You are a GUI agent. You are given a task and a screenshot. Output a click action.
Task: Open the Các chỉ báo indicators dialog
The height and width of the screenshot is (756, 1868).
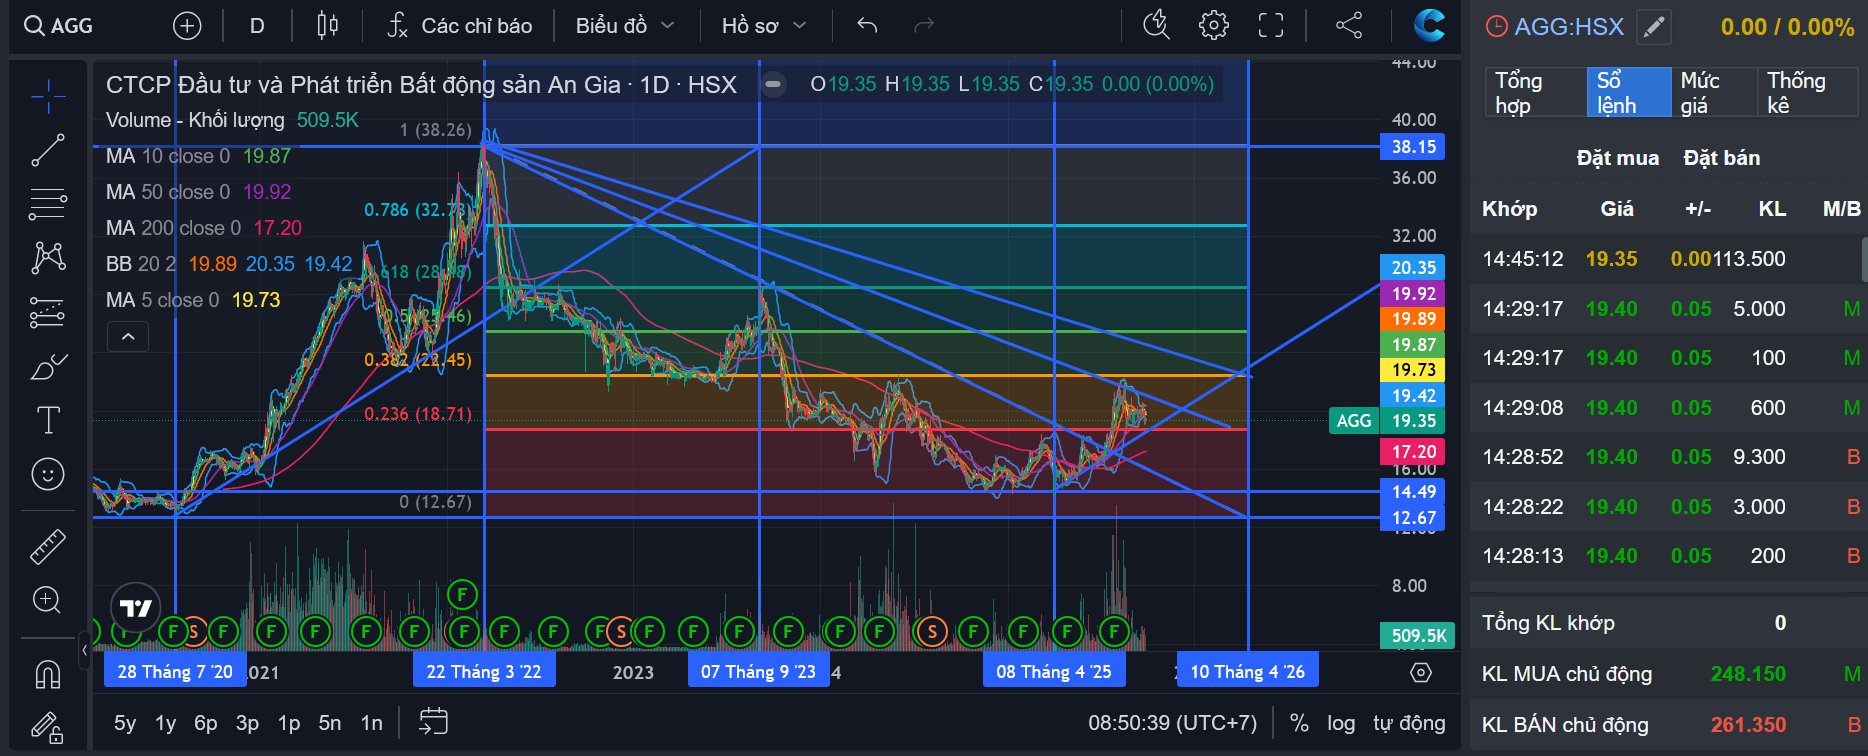[460, 26]
